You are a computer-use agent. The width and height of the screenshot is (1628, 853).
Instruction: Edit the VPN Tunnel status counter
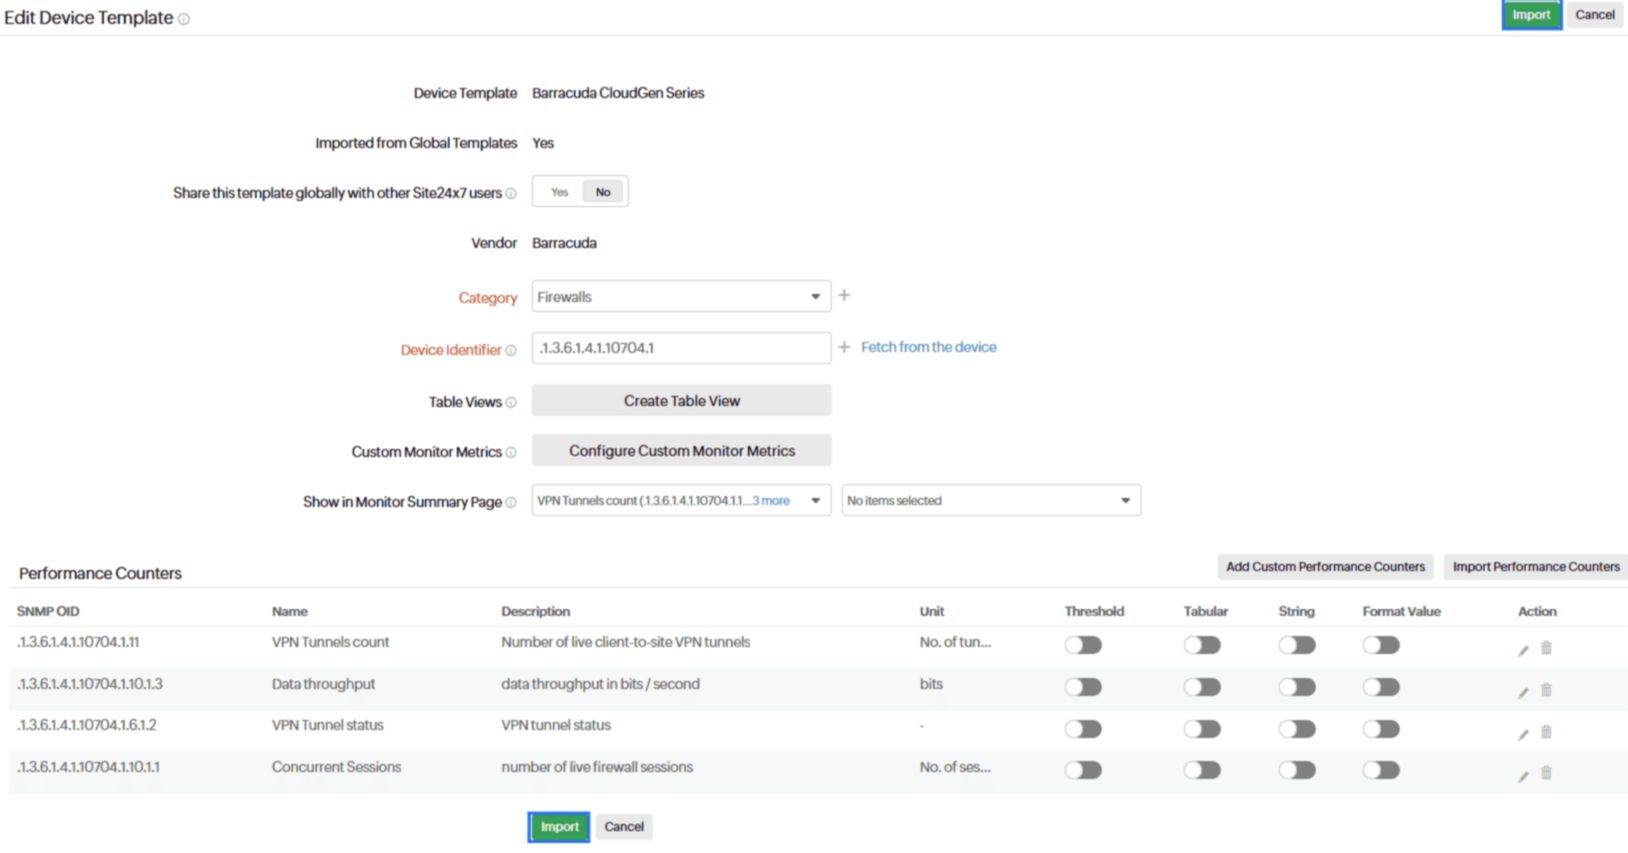tap(1523, 733)
